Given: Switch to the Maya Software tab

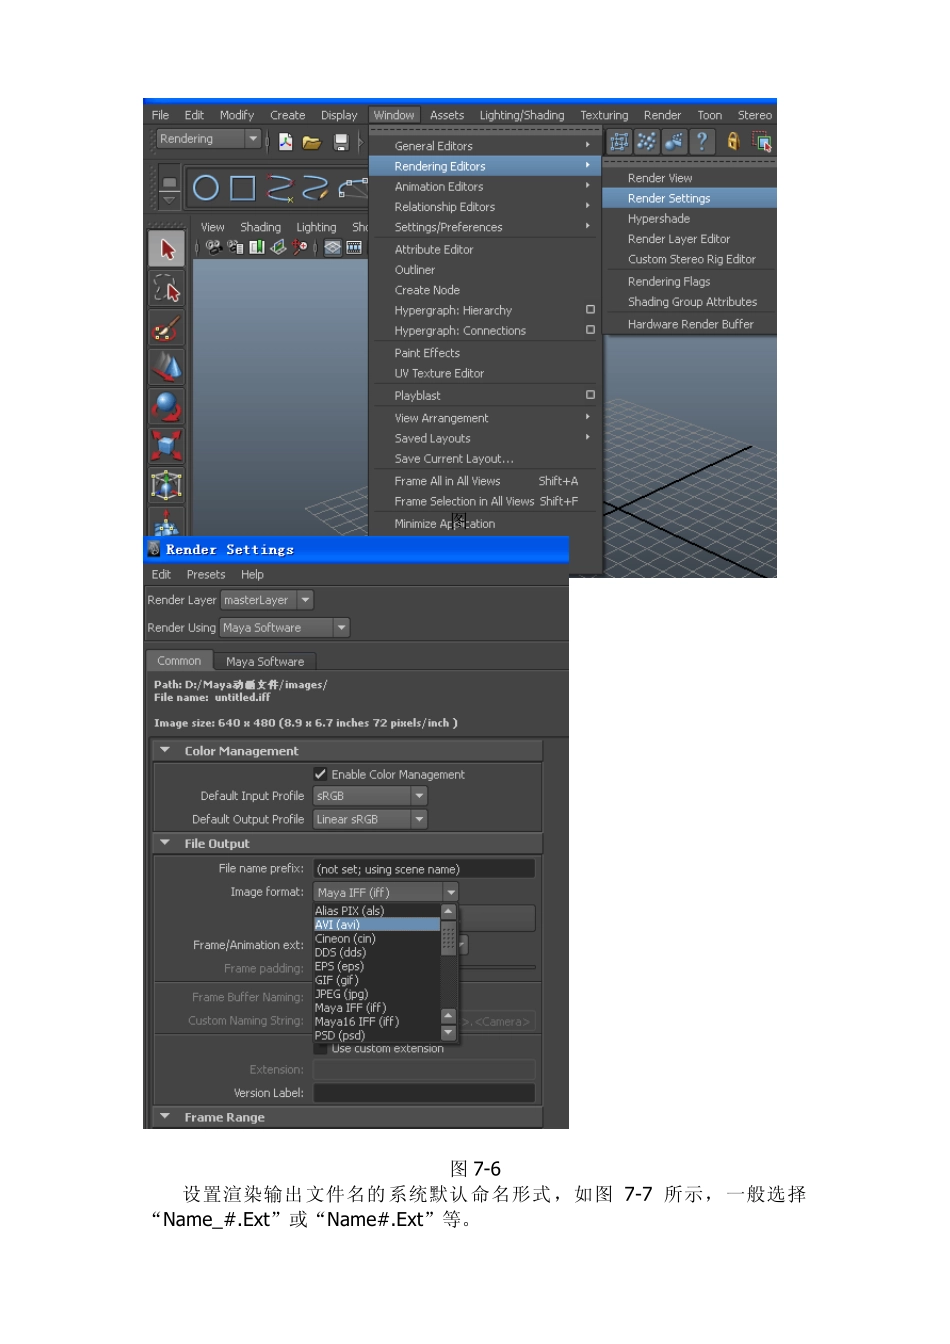Looking at the screenshot, I should [x=265, y=661].
